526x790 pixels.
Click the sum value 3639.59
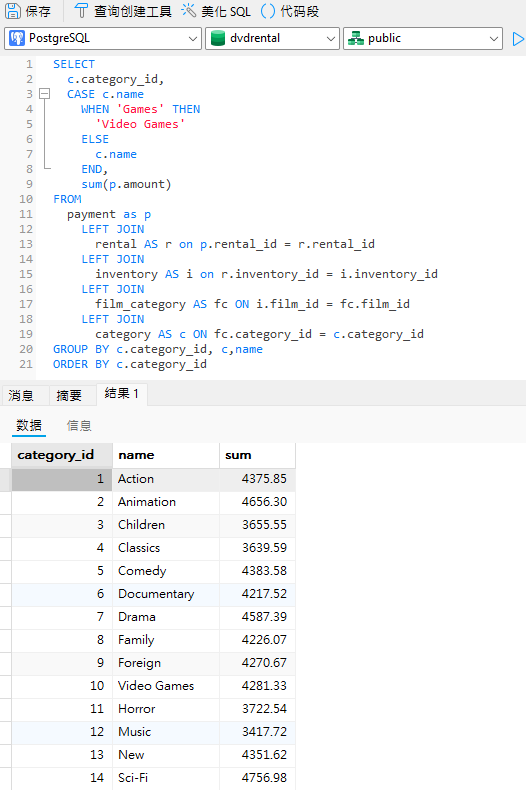coord(257,548)
